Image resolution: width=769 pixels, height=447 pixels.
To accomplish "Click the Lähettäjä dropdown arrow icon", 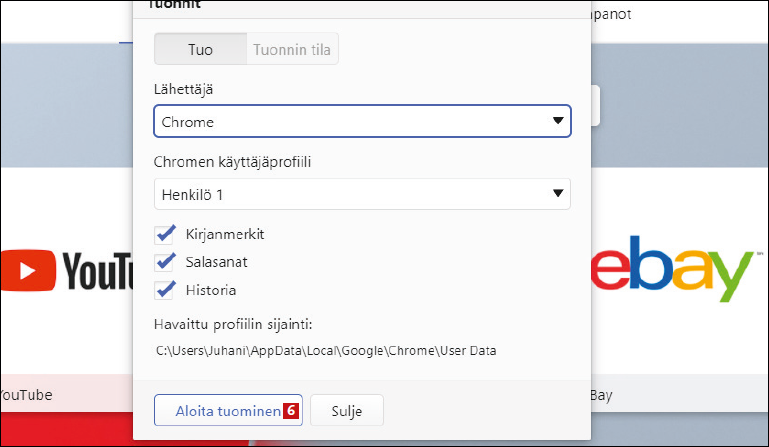I will pos(558,122).
